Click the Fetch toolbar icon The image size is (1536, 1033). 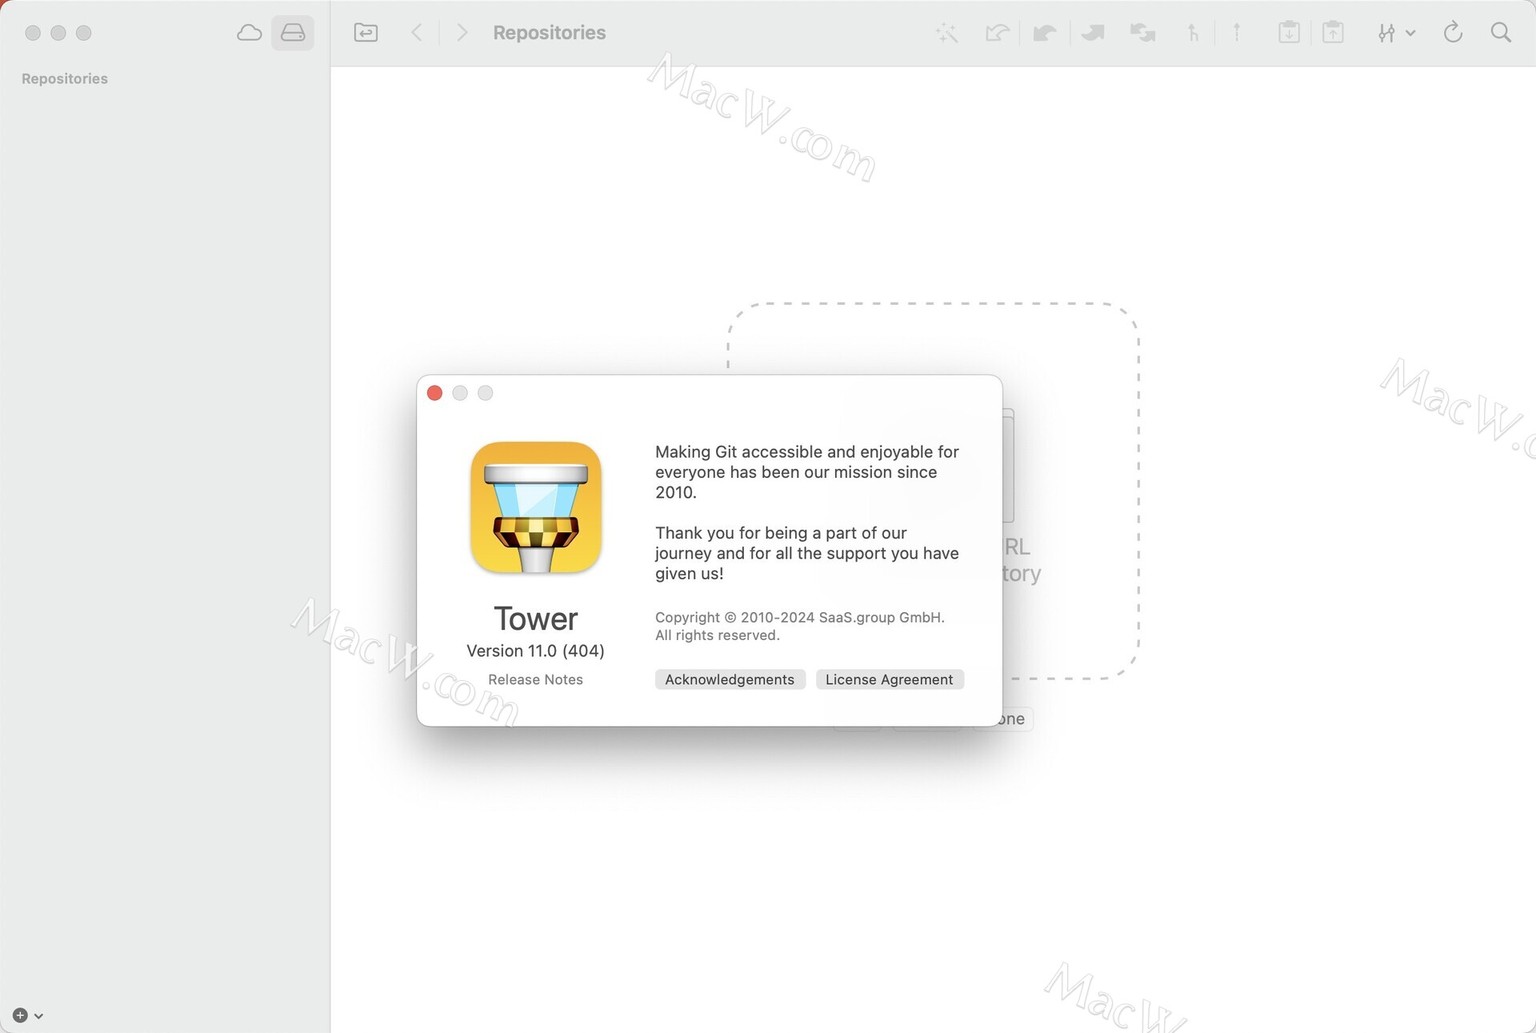click(x=996, y=33)
